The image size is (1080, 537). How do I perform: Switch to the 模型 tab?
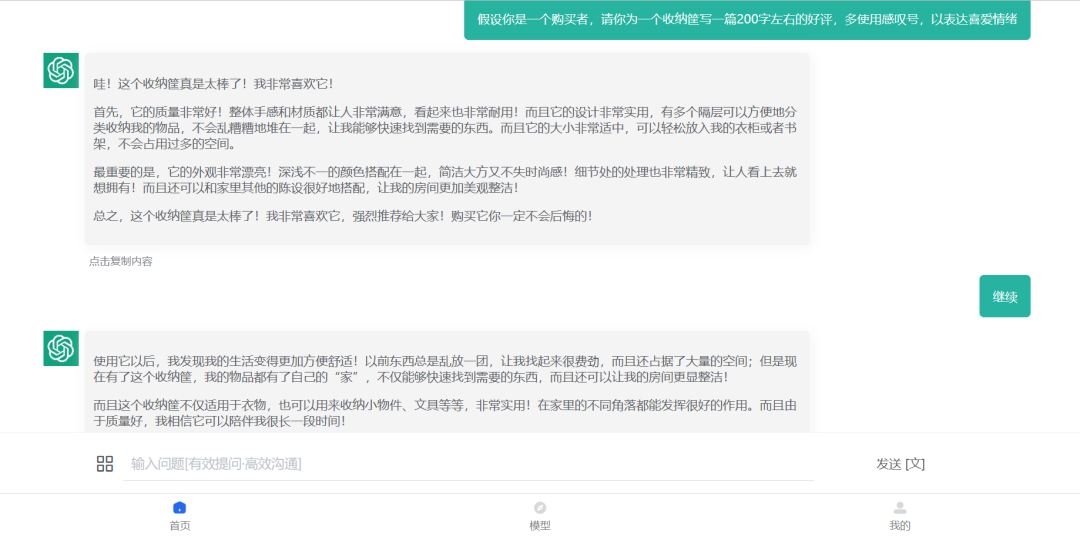pos(540,516)
